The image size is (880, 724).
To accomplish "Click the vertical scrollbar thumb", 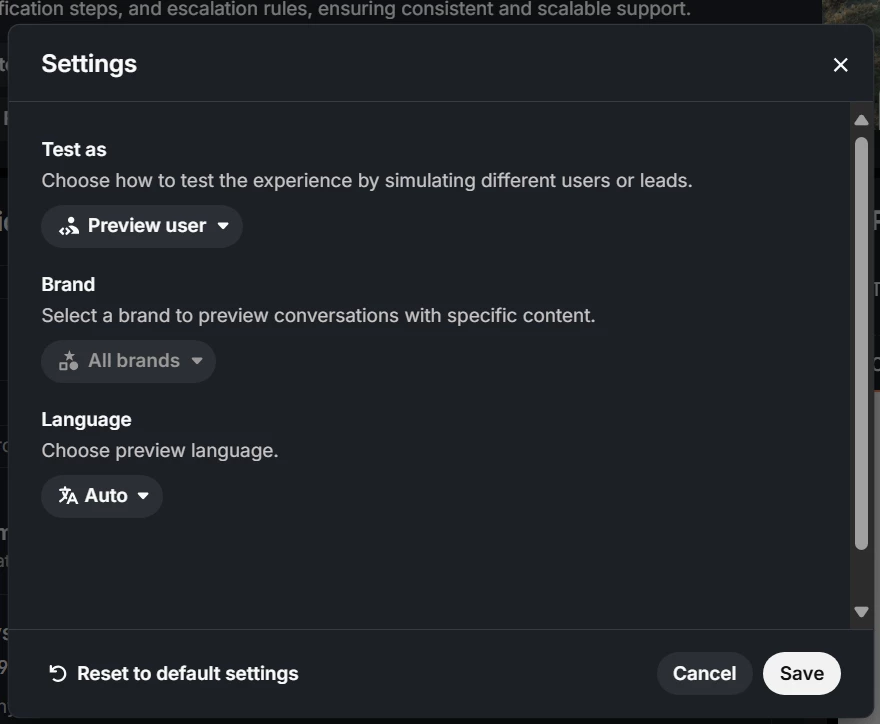I will tap(861, 343).
